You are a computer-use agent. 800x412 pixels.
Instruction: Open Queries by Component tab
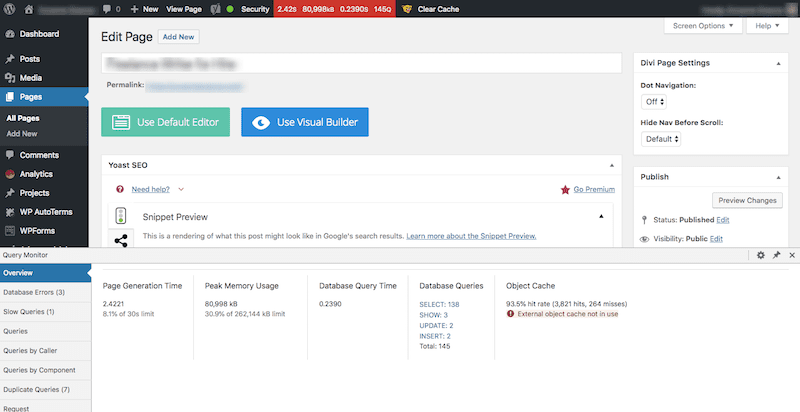click(x=45, y=370)
